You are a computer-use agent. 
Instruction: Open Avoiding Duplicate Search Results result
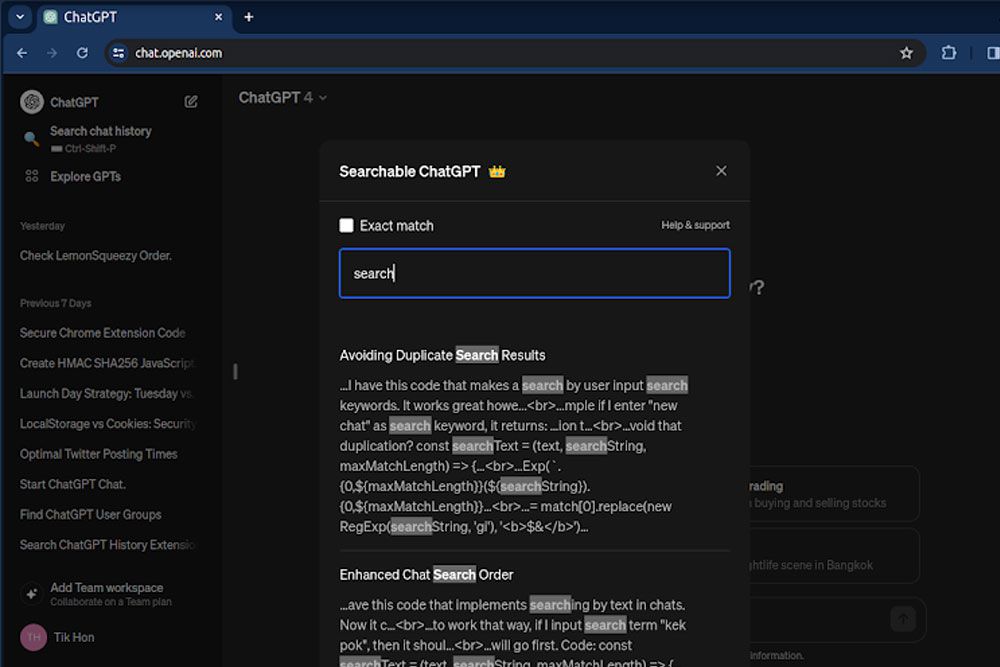(x=442, y=355)
